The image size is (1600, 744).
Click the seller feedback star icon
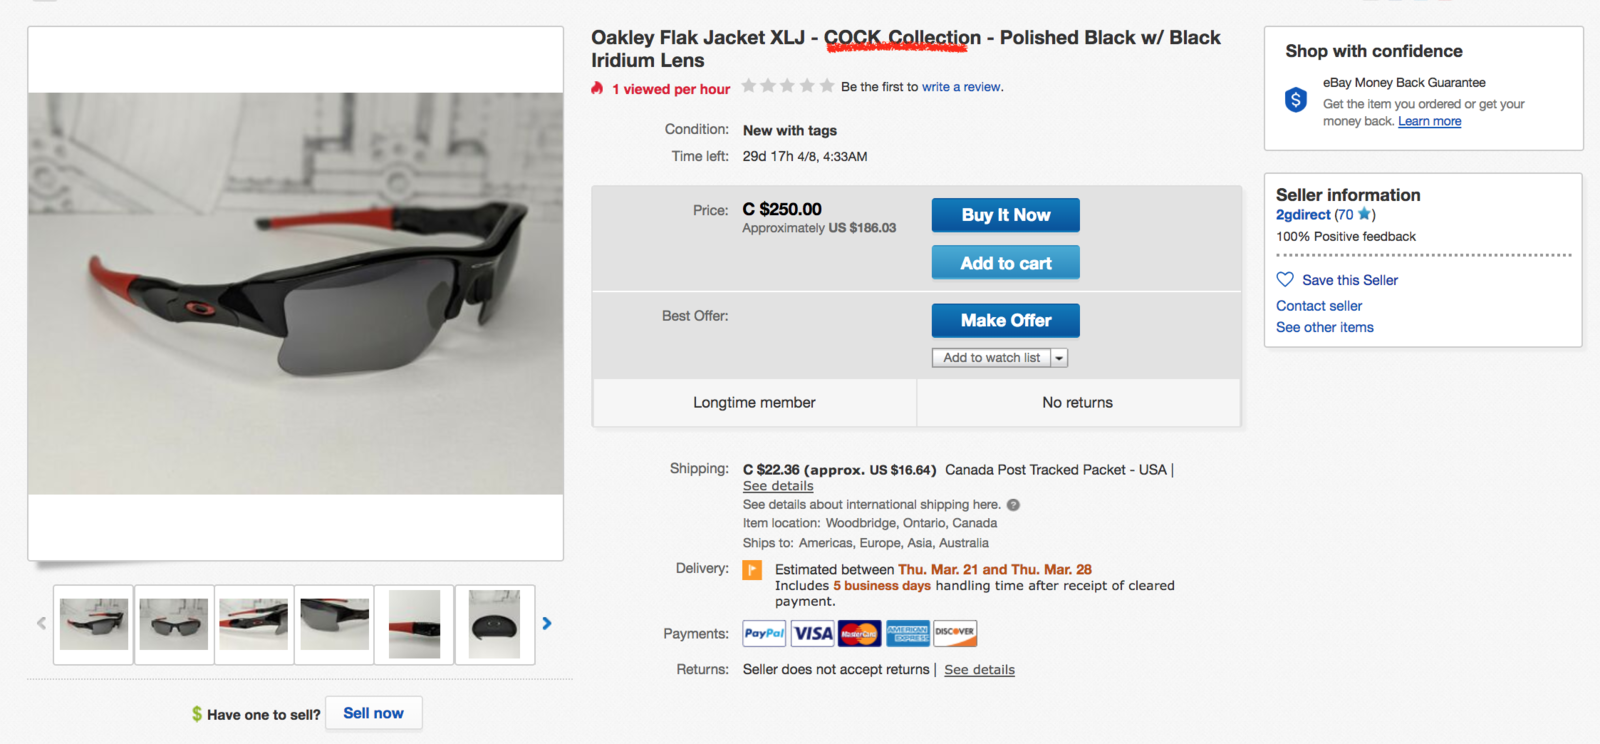tap(1365, 214)
